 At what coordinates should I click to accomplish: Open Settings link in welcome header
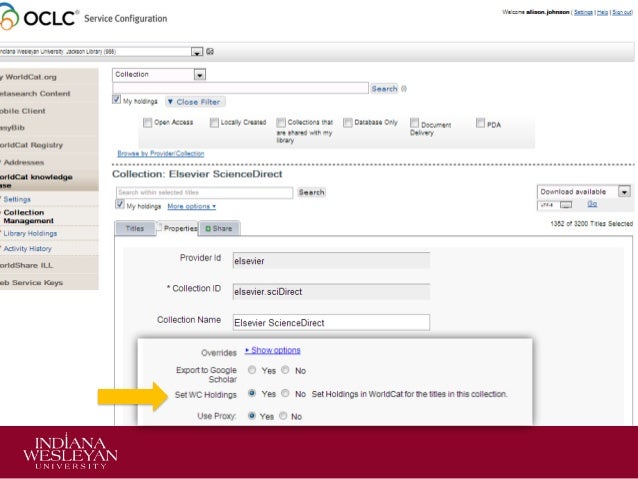point(583,12)
